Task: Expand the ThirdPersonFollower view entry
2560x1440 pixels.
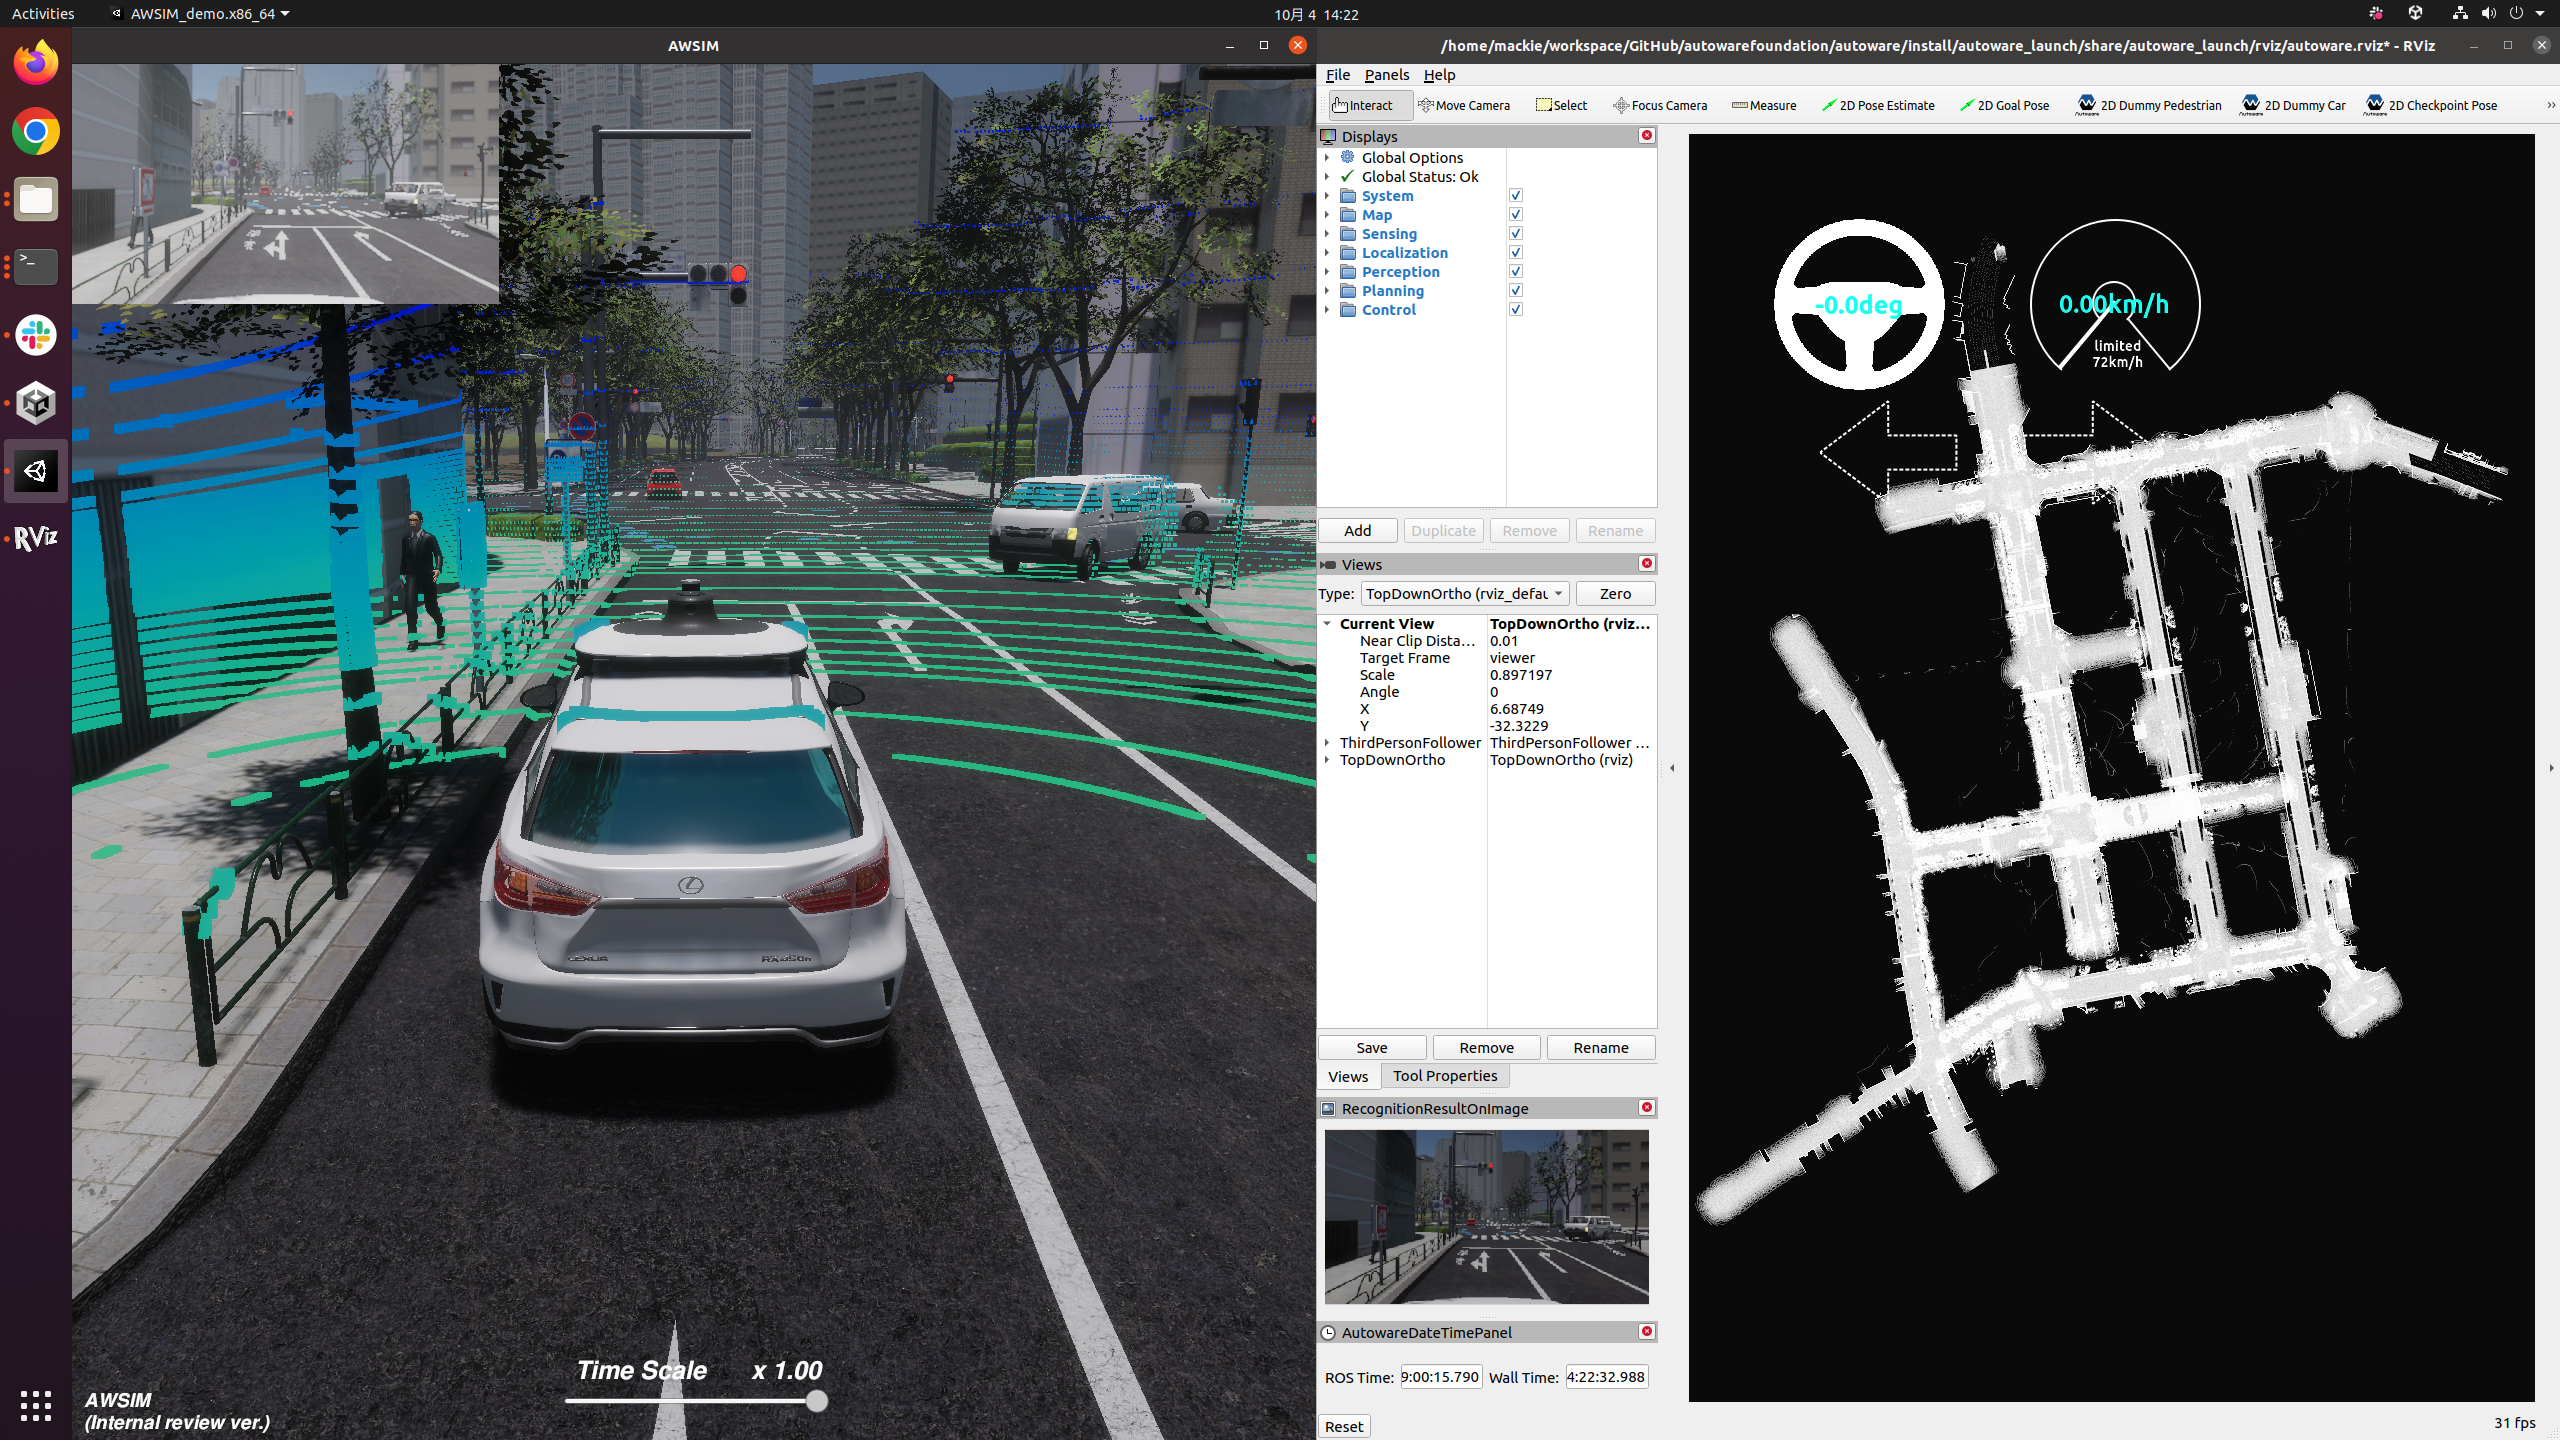Action: [x=1327, y=742]
